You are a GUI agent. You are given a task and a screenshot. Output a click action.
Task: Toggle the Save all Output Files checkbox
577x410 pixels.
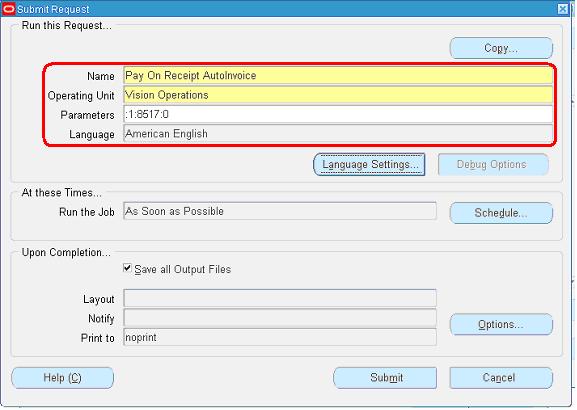127,268
